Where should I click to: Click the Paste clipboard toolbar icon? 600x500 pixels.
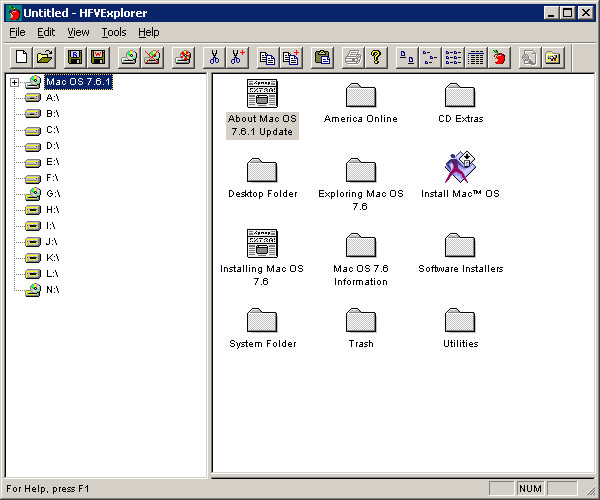pyautogui.click(x=321, y=57)
